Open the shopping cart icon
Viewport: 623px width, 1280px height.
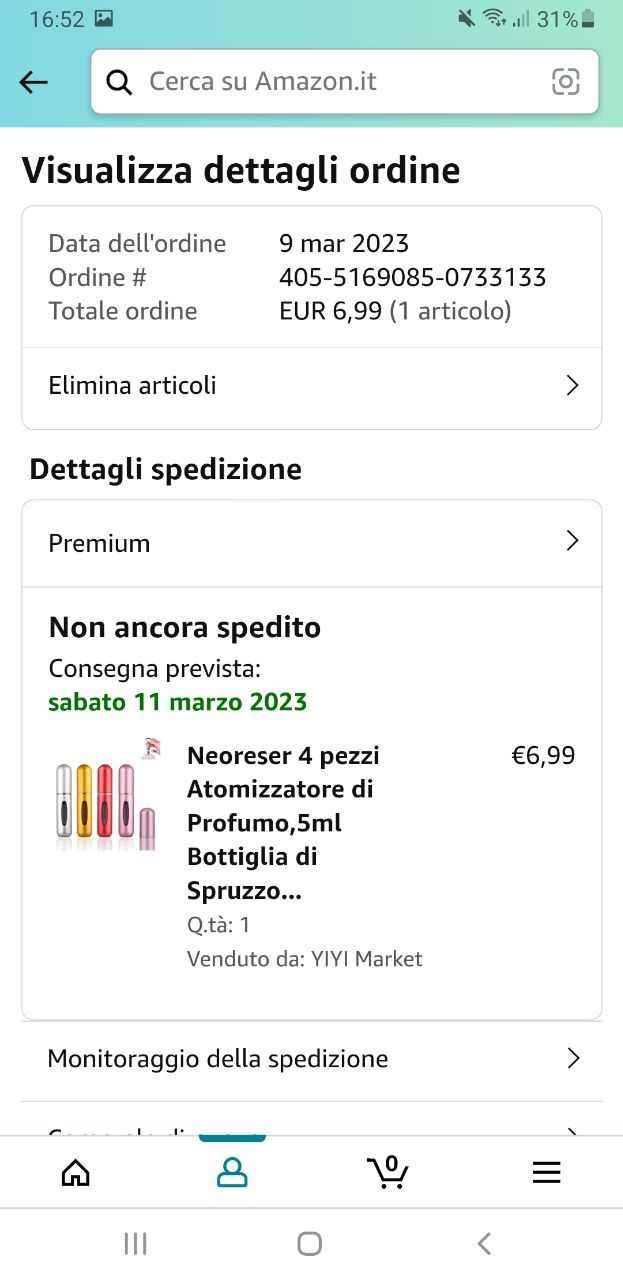[x=388, y=1171]
